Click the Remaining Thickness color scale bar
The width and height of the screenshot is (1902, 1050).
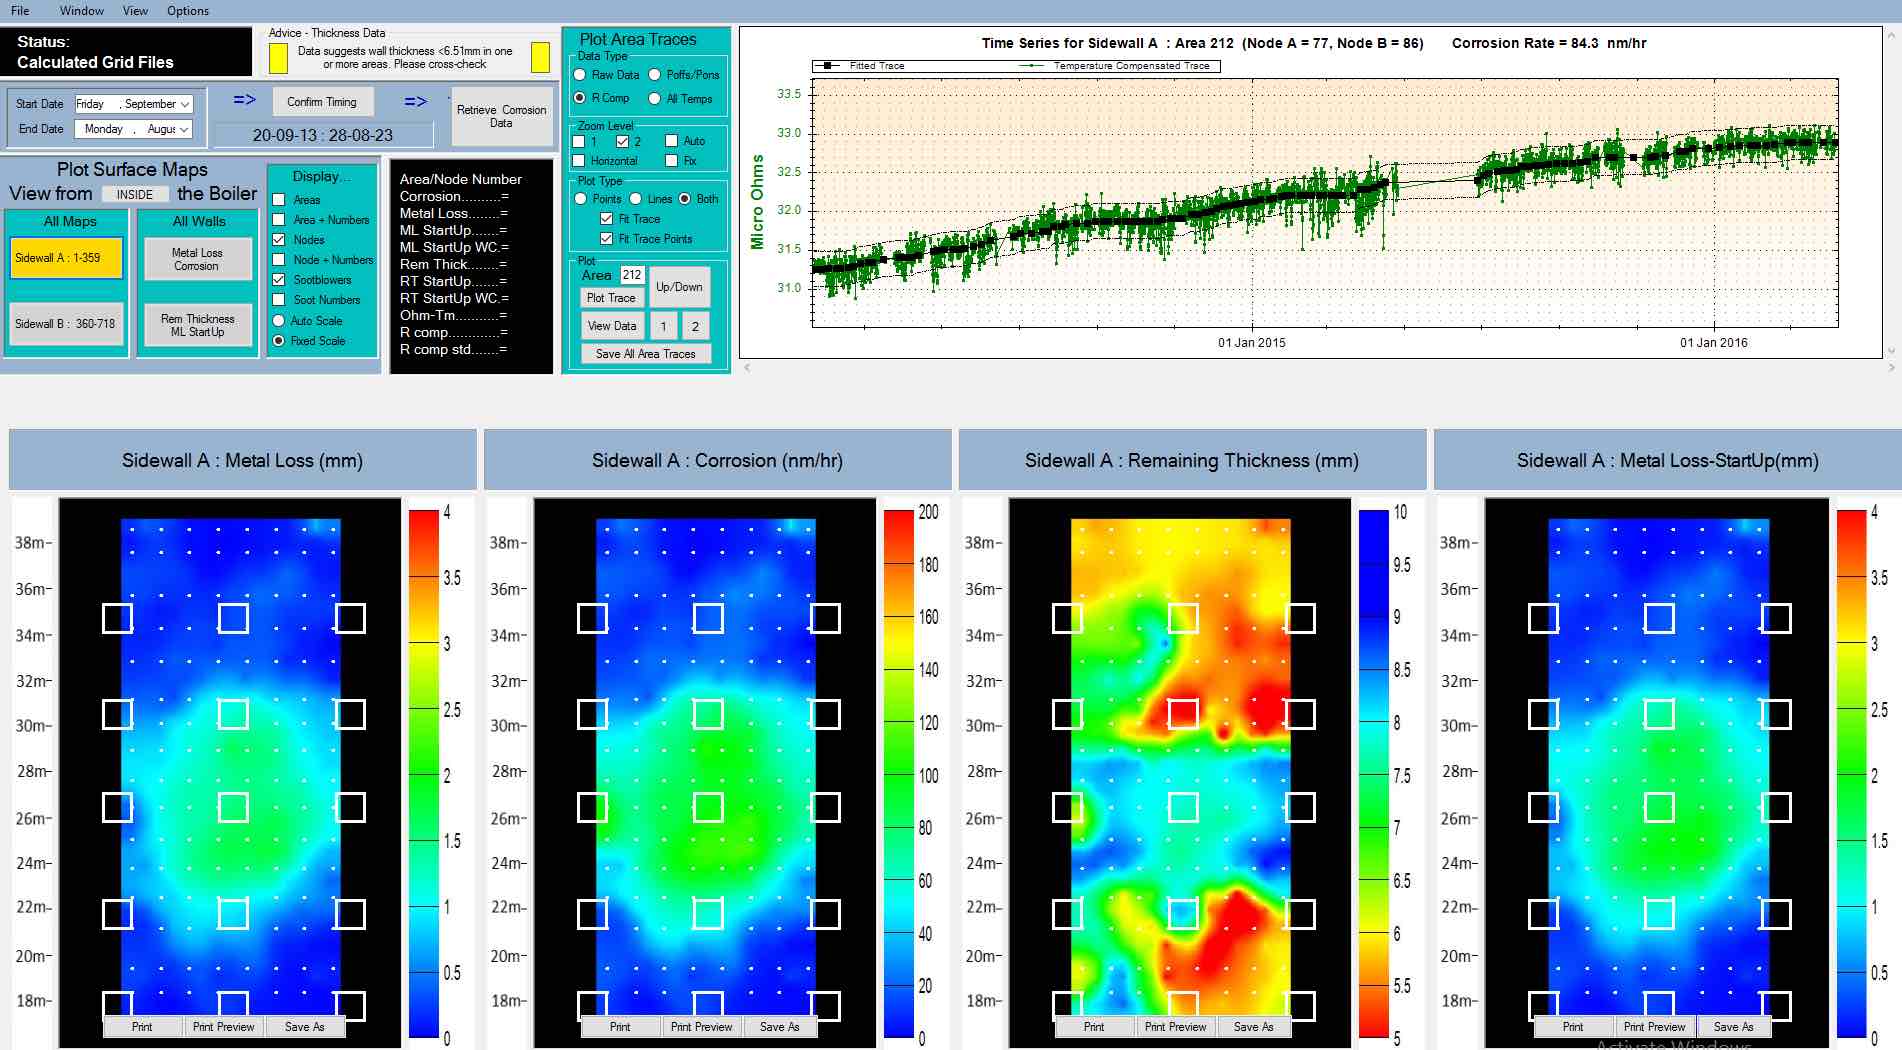click(1374, 774)
